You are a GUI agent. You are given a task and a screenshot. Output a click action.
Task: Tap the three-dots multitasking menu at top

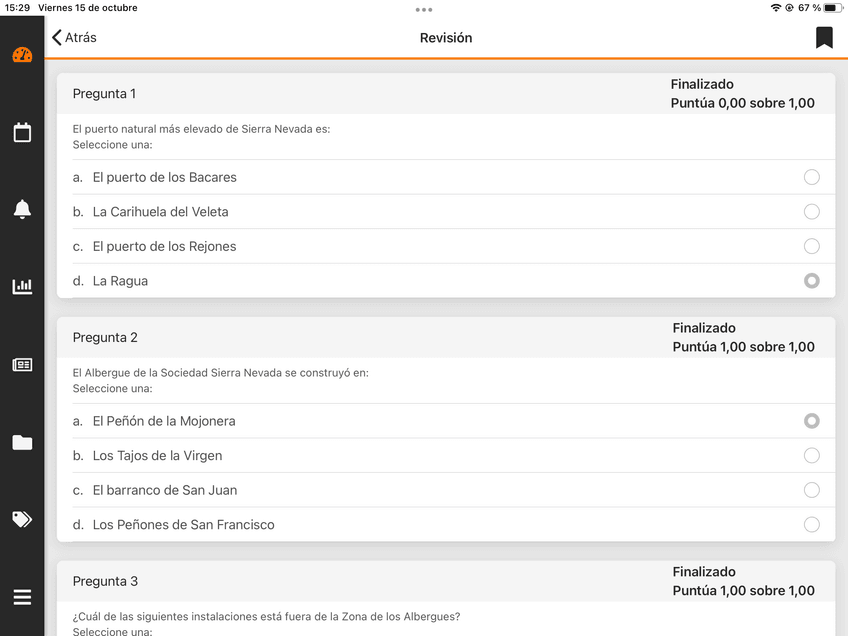424,9
